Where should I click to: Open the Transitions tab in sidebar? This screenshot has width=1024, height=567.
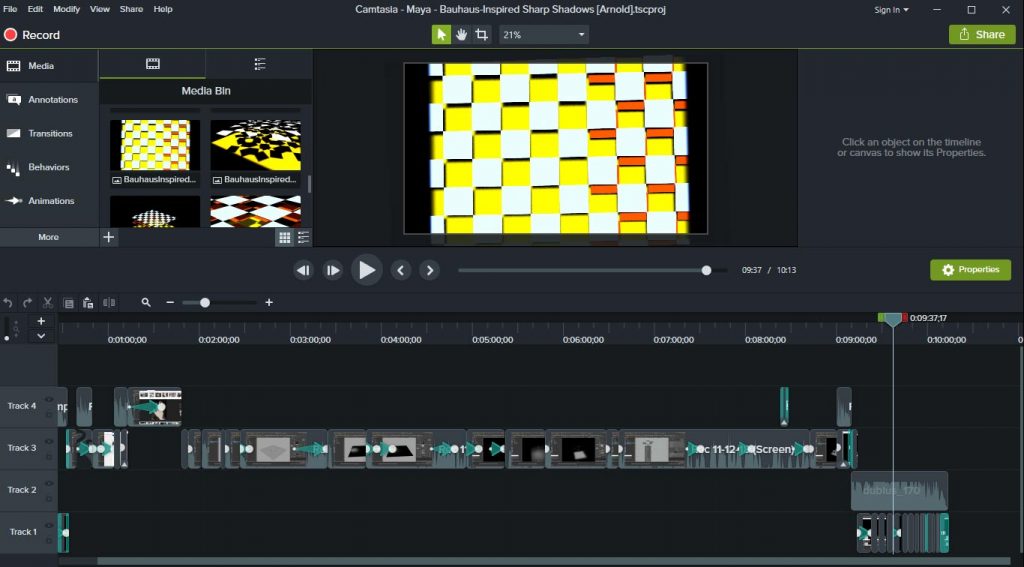point(50,133)
